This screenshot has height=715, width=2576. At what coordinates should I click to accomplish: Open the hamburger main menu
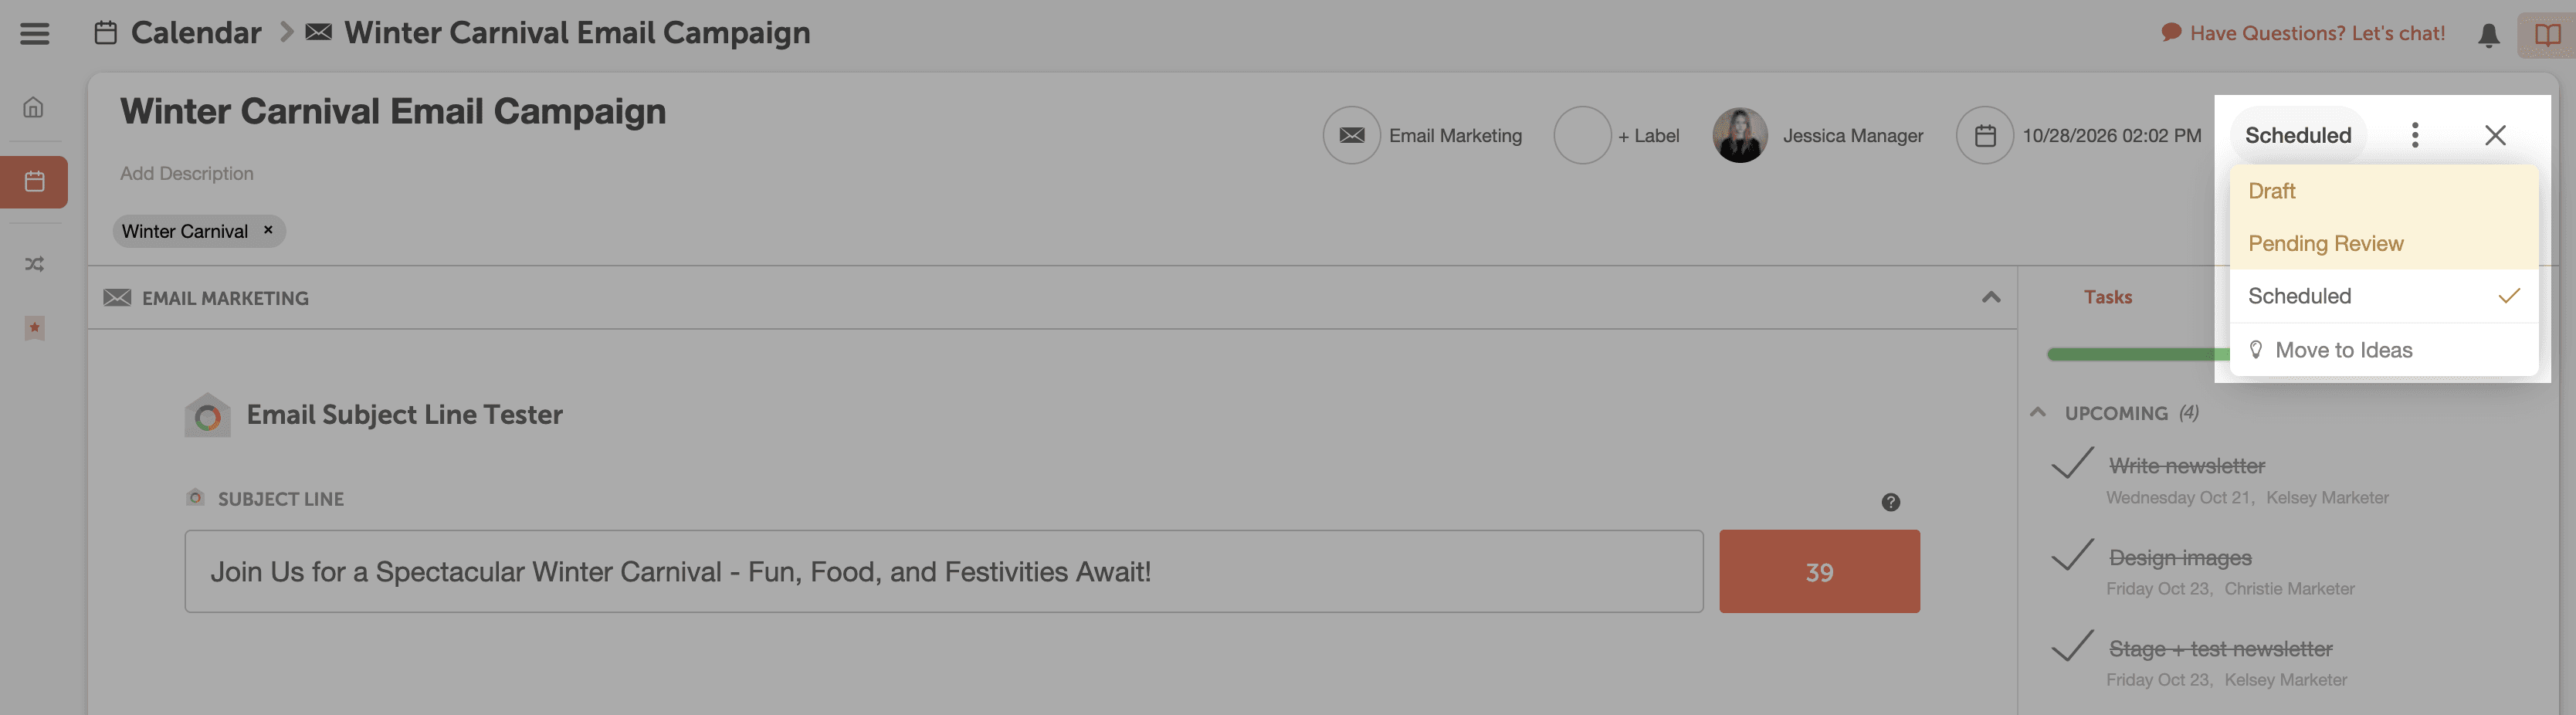(34, 33)
